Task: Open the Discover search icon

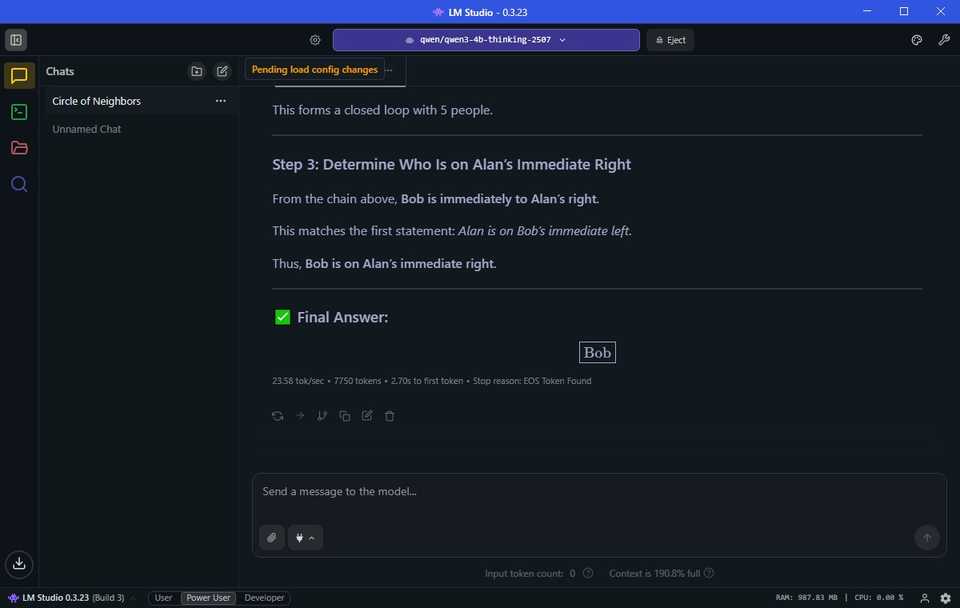Action: 19,184
